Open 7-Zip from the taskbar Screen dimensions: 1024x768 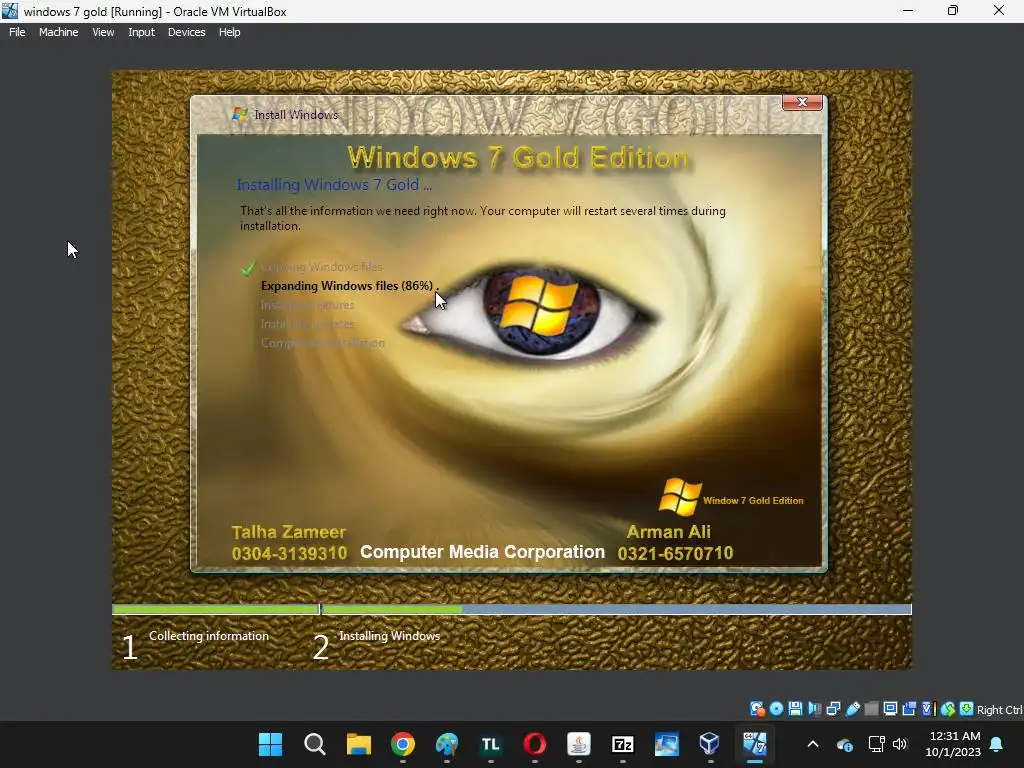[622, 744]
